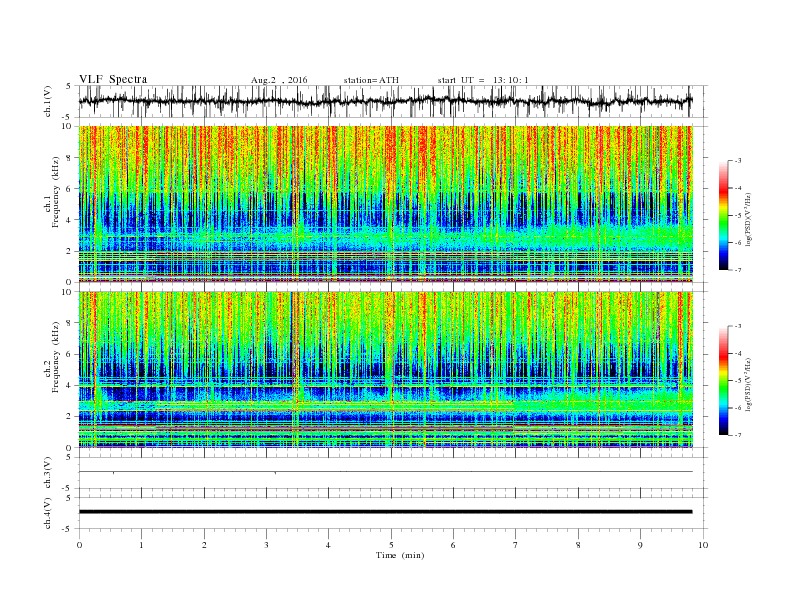The width and height of the screenshot is (792, 612).
Task: Click the "-5" tick on ch.2 colorbar
Action: [738, 380]
